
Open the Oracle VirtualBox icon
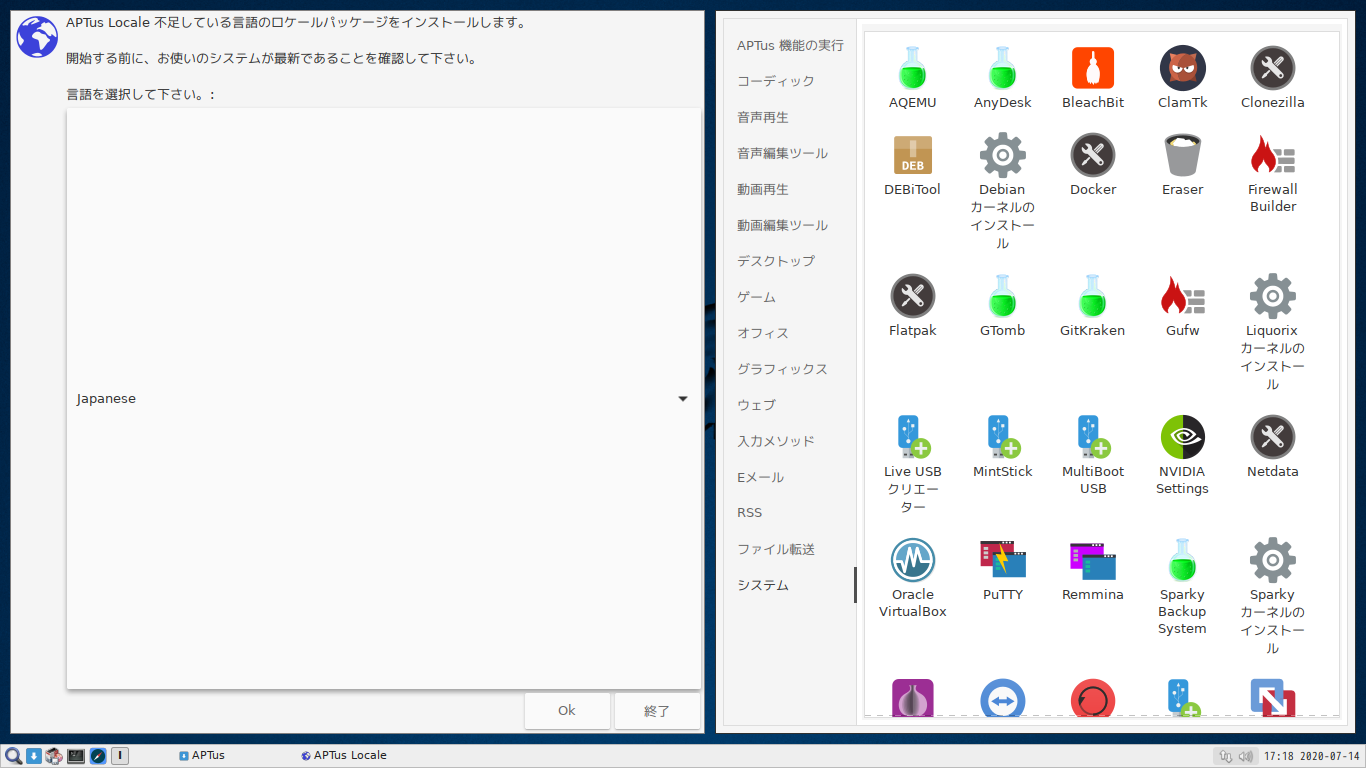(912, 560)
